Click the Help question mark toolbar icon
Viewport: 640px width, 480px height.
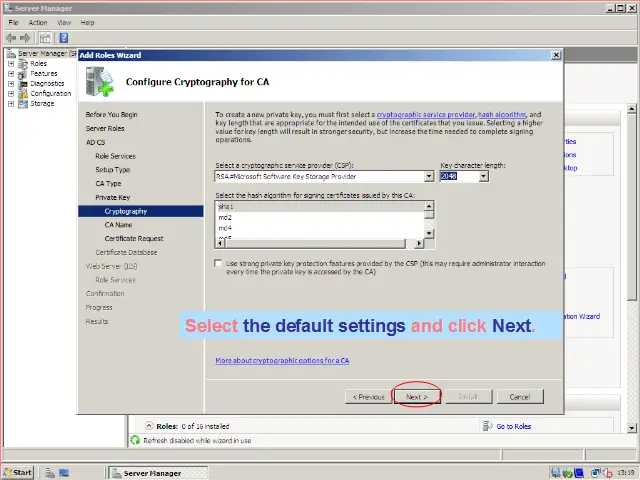[62, 37]
